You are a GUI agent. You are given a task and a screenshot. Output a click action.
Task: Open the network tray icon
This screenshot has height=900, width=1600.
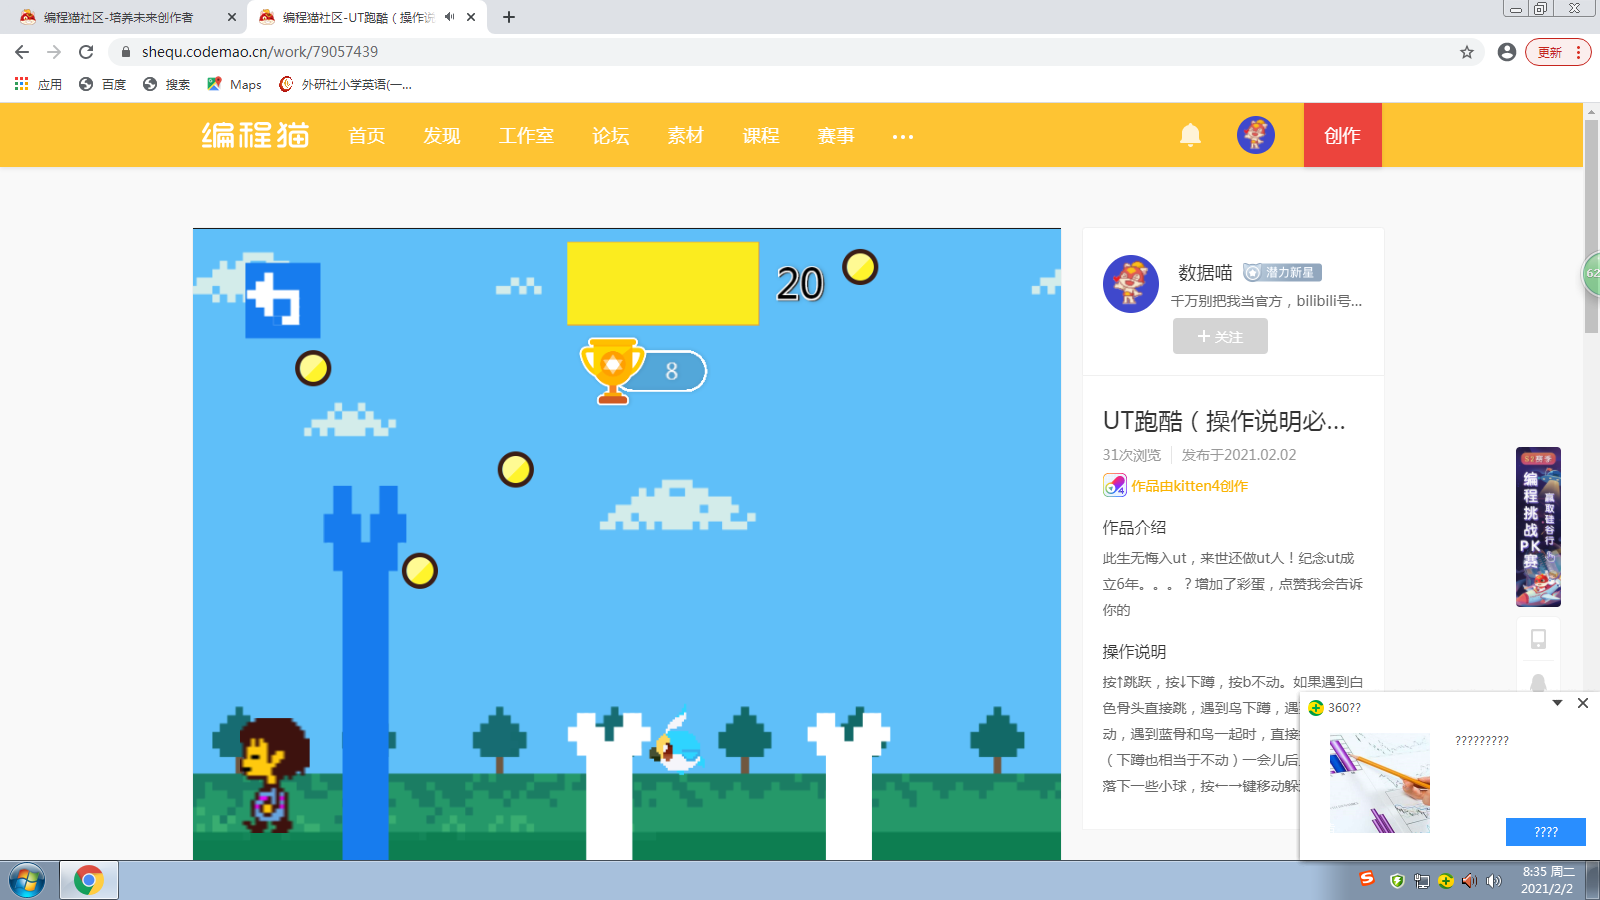pyautogui.click(x=1421, y=881)
